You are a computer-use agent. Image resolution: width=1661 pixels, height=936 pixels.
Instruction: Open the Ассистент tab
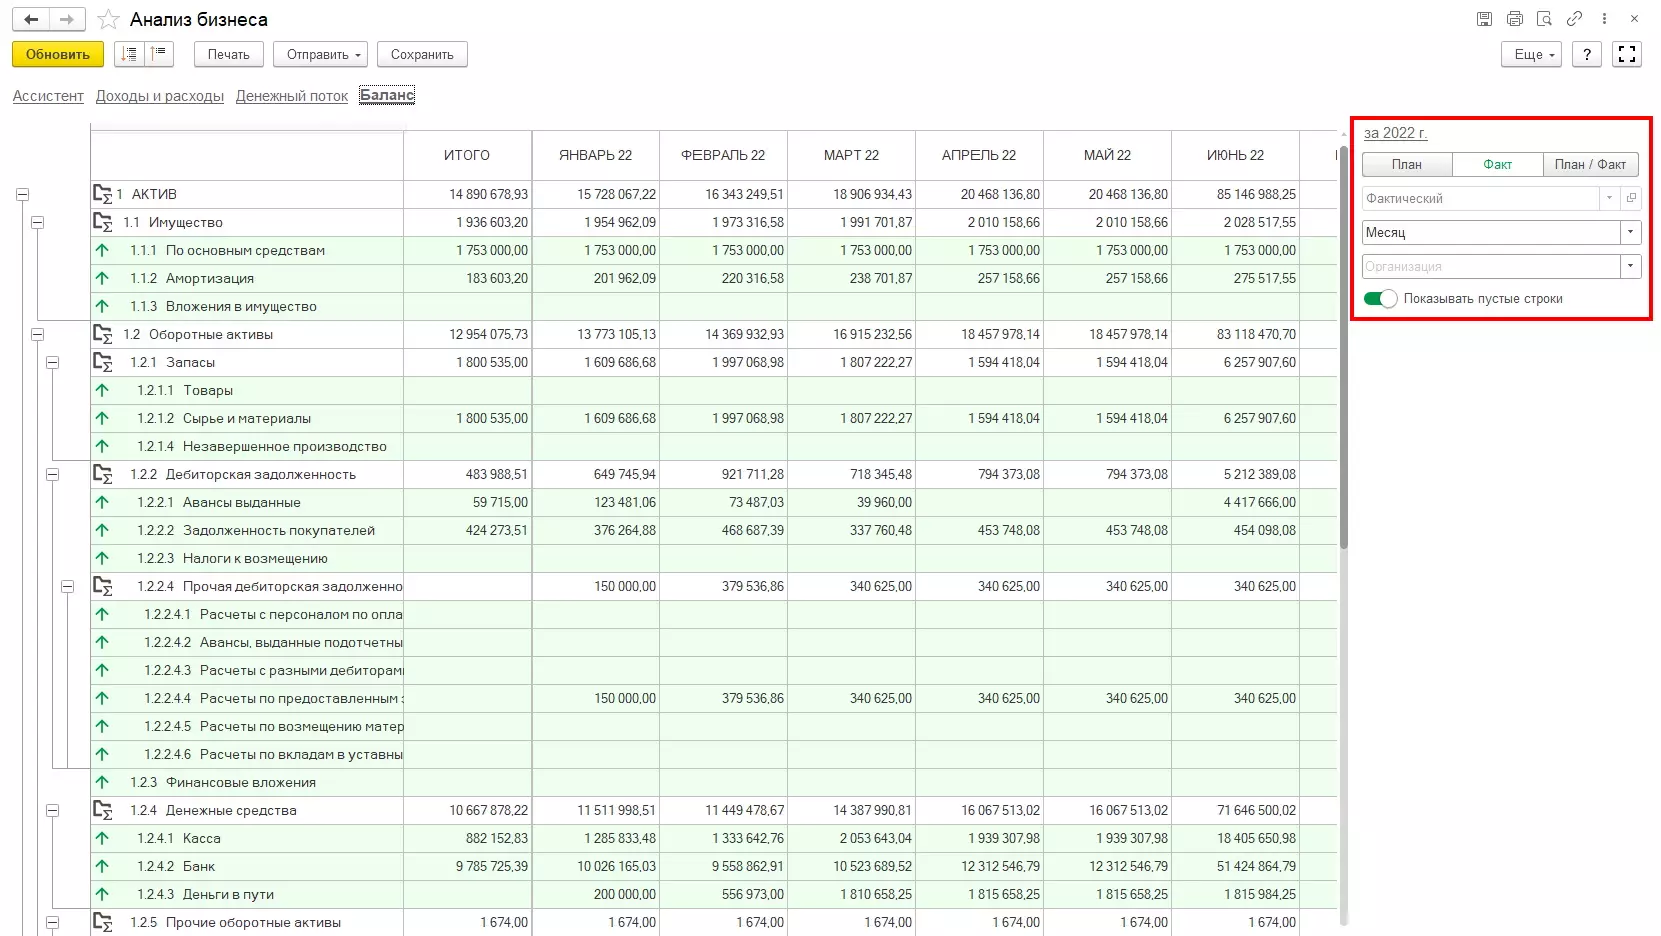[x=48, y=96]
